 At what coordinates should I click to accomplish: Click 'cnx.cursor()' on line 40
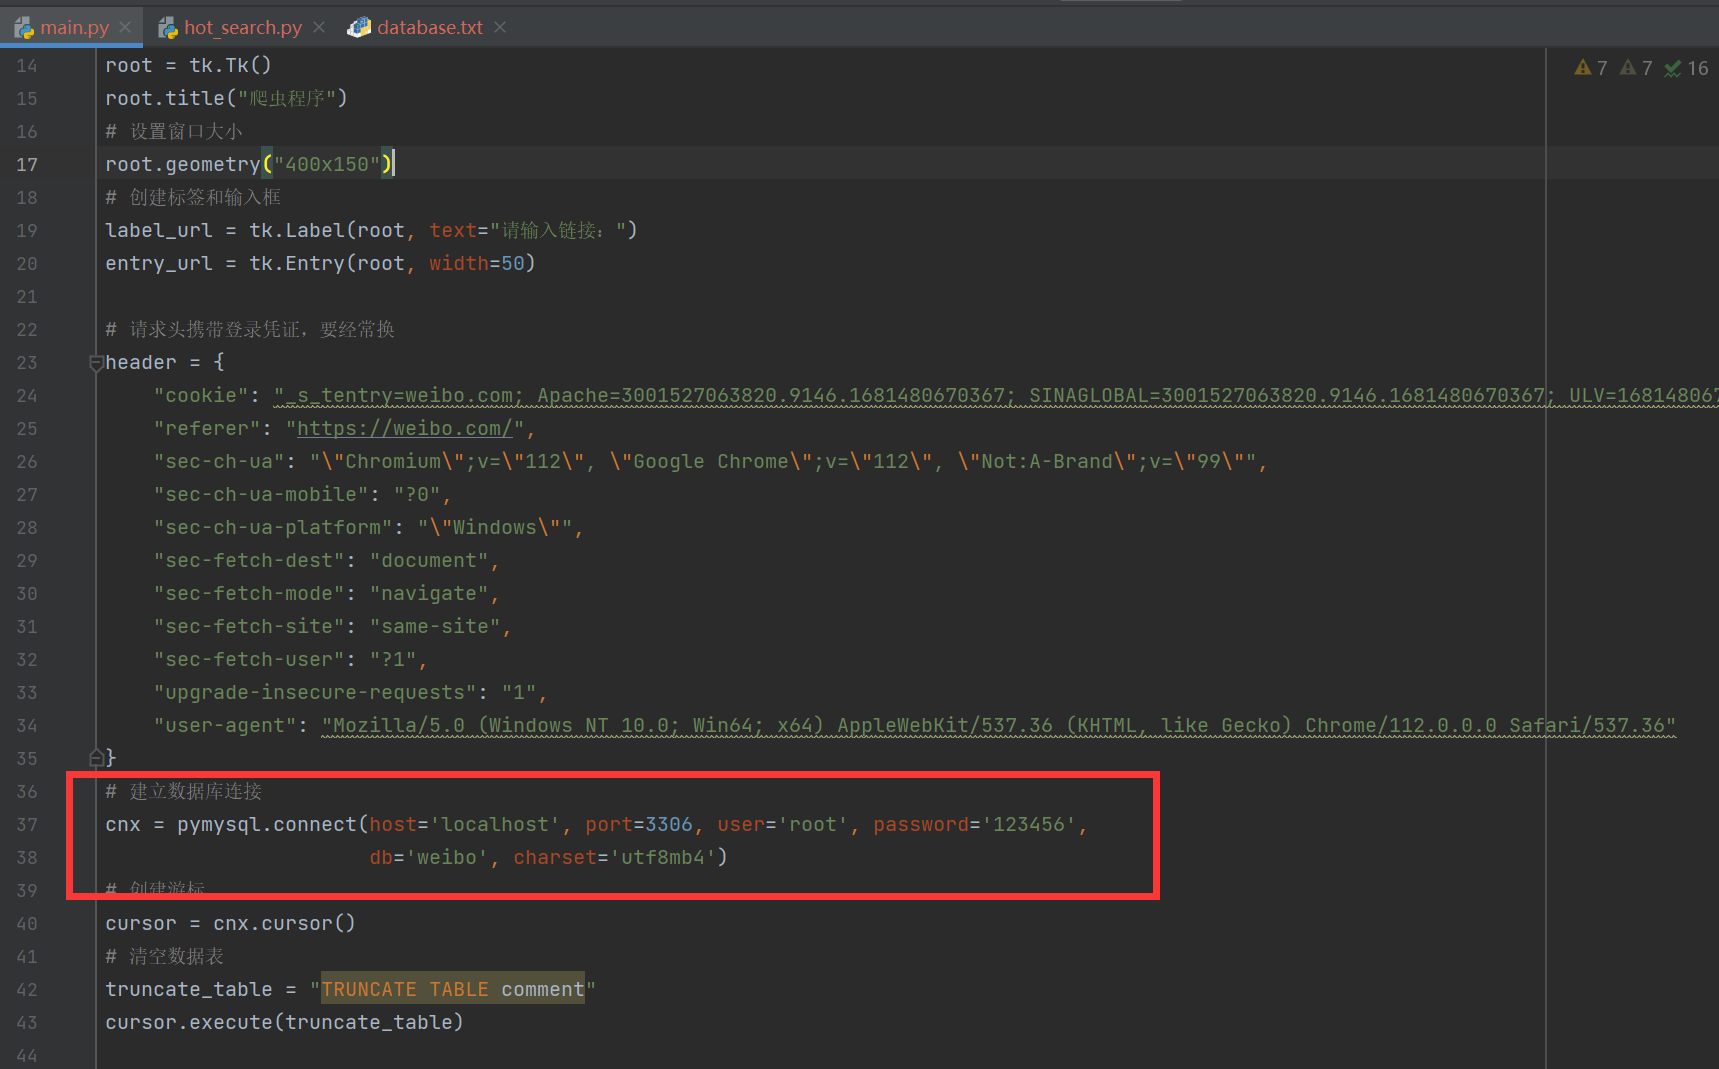coord(284,923)
